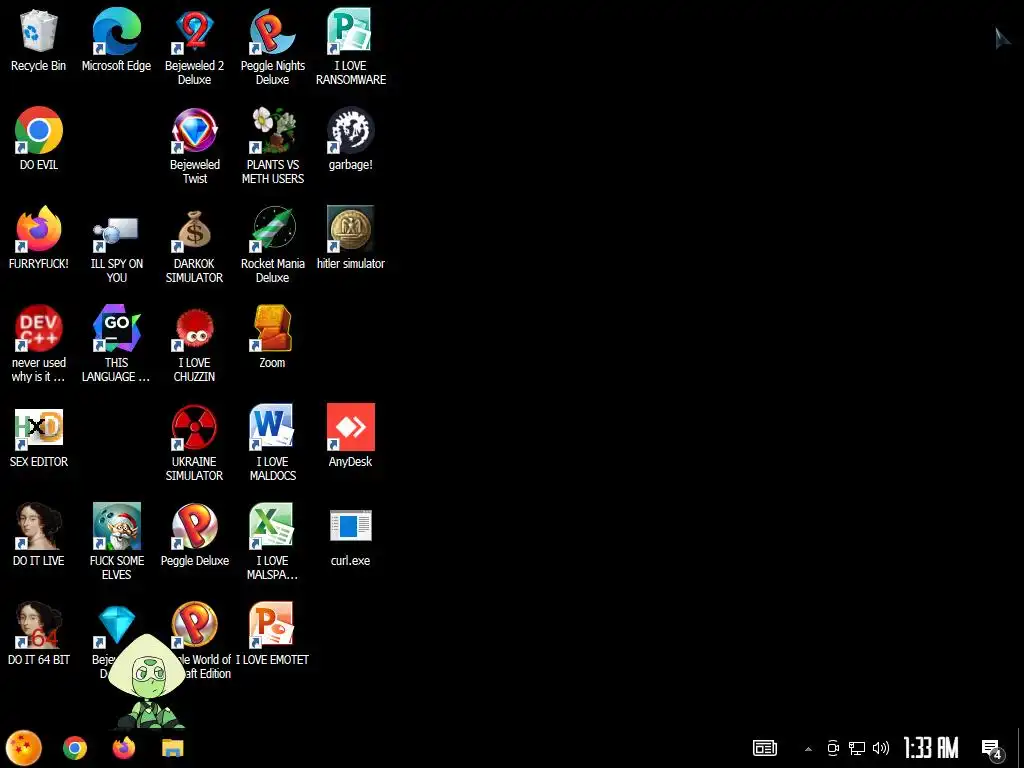Click the green Peridot desktop mascot

[149, 681]
